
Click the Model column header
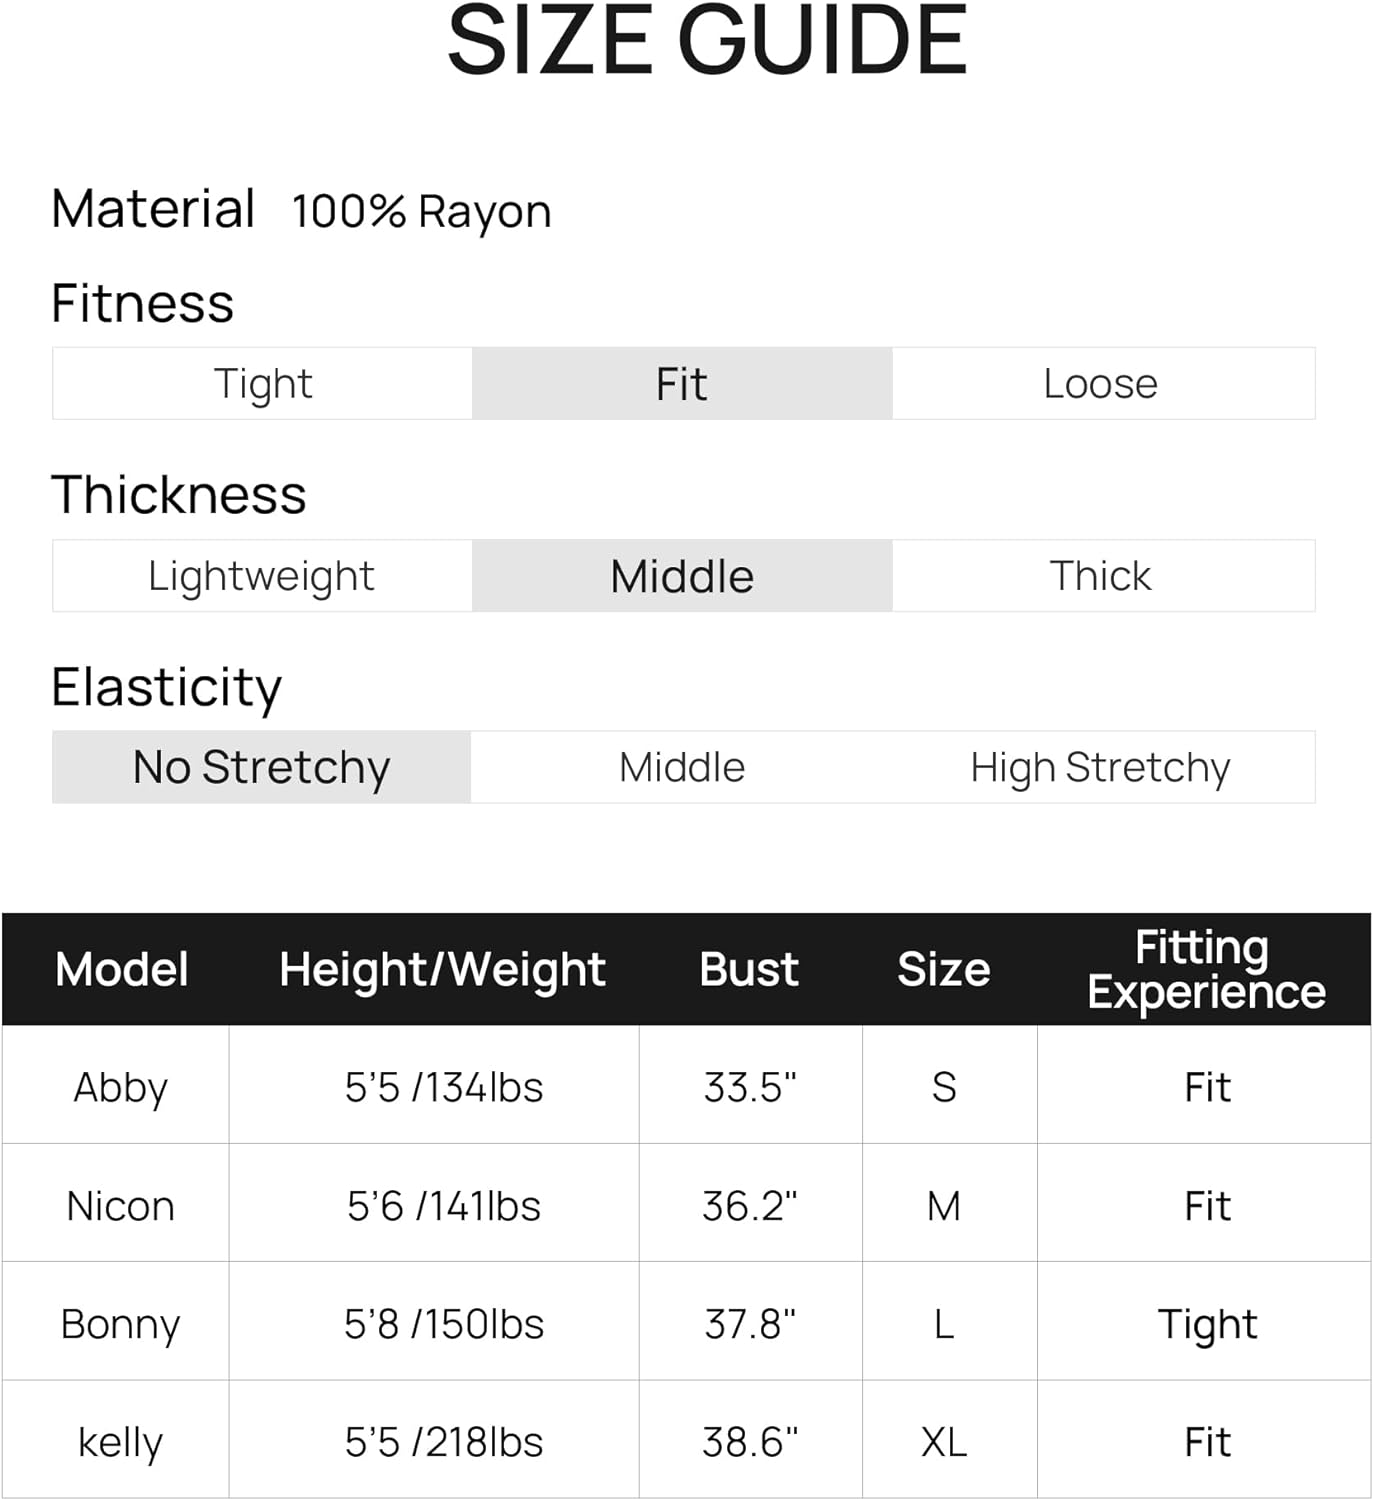pyautogui.click(x=122, y=969)
